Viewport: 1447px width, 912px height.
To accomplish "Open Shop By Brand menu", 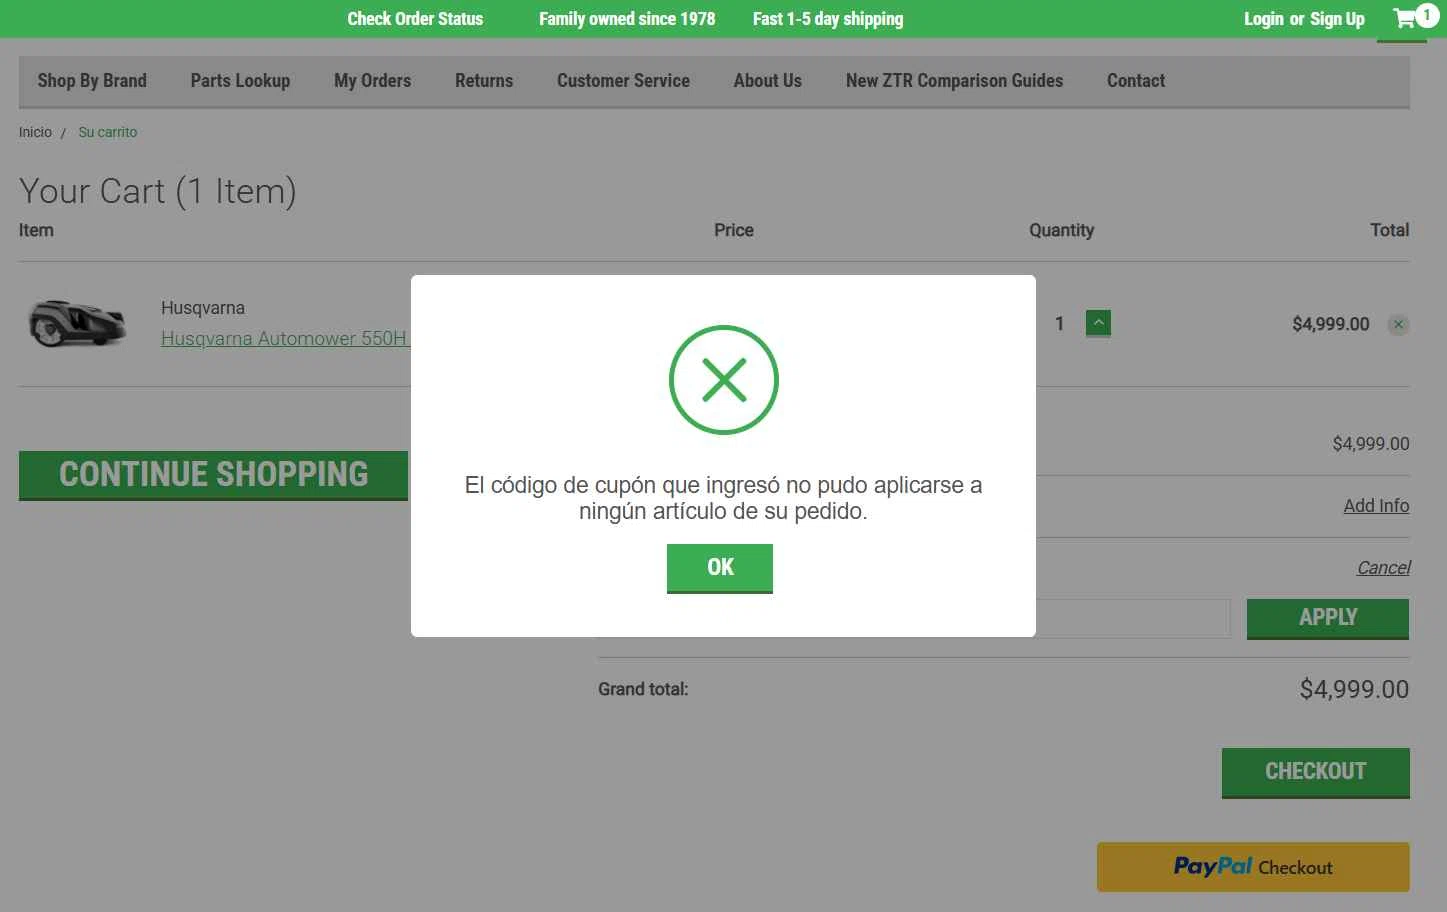I will coord(92,81).
